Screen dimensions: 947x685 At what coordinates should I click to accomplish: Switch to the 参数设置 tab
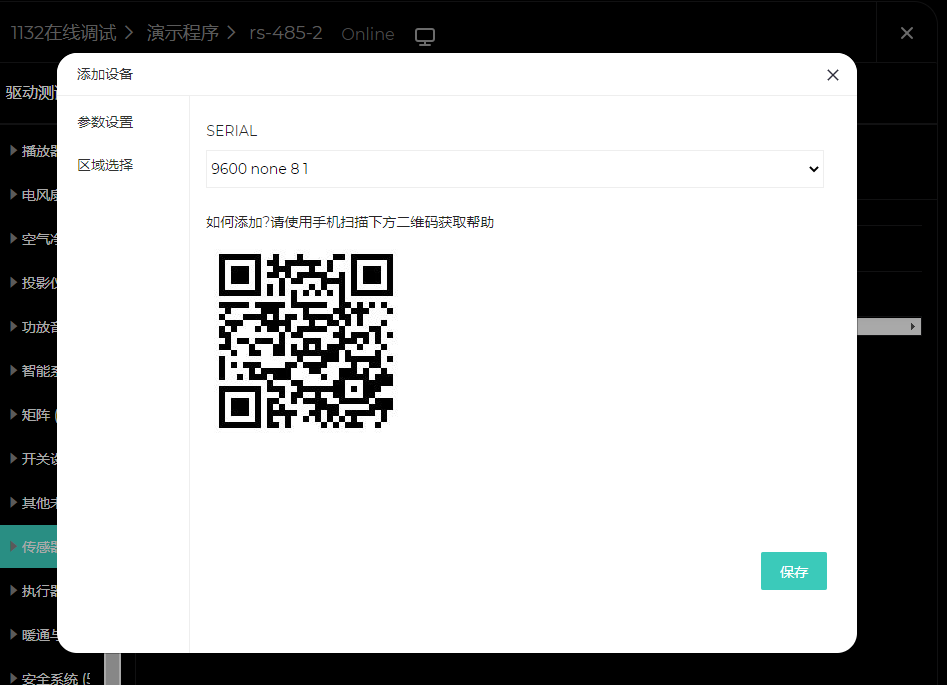105,122
